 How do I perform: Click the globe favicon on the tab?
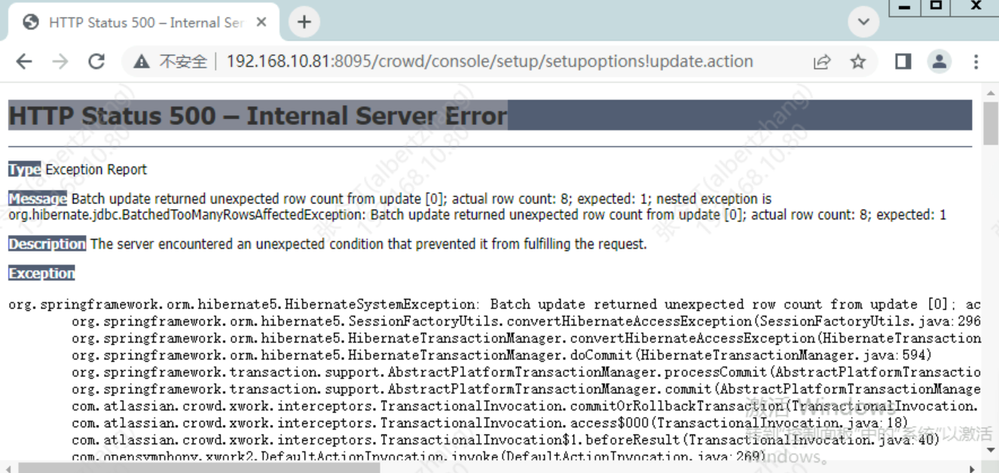[x=31, y=22]
